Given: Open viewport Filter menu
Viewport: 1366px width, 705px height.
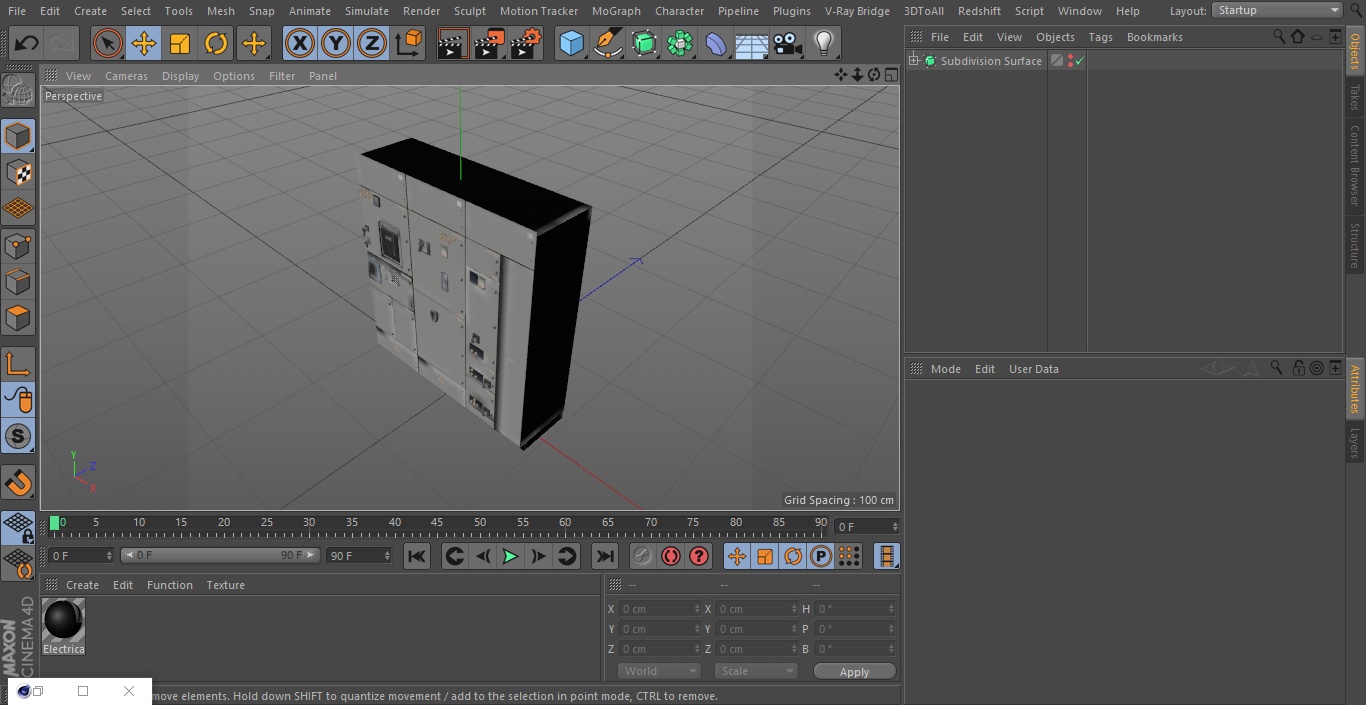Looking at the screenshot, I should click(282, 76).
